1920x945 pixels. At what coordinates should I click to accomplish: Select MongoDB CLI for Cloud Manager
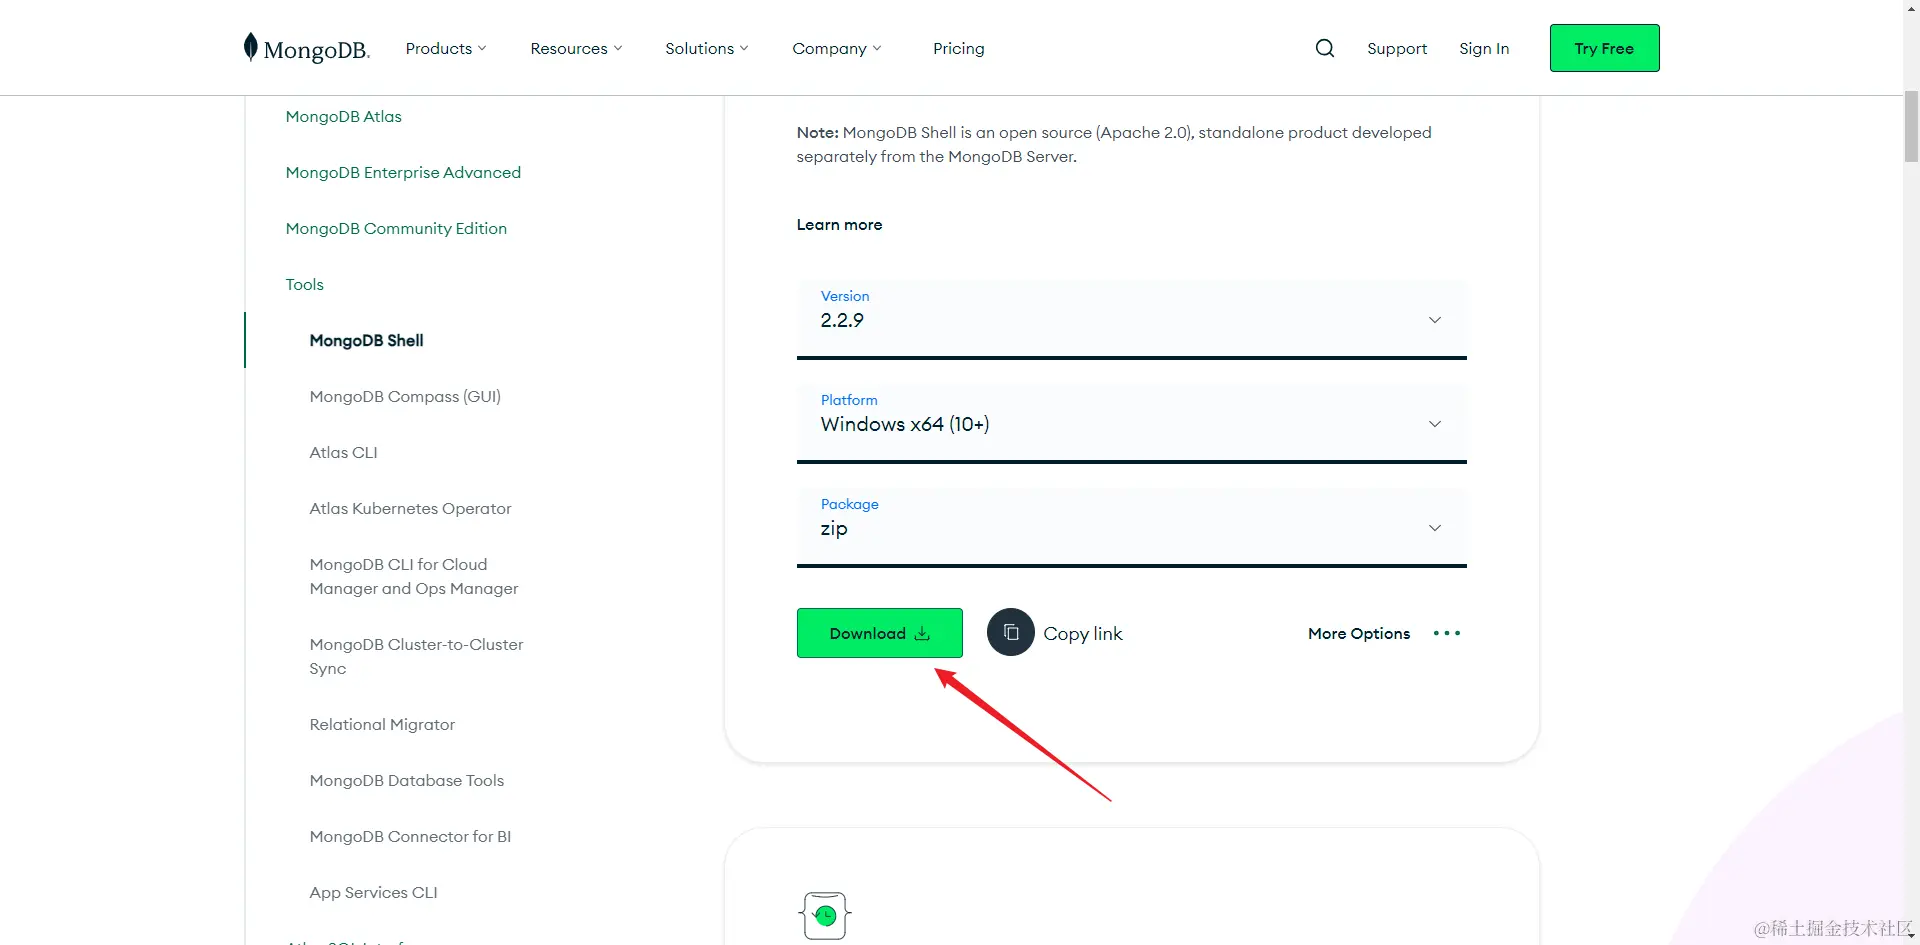[414, 576]
